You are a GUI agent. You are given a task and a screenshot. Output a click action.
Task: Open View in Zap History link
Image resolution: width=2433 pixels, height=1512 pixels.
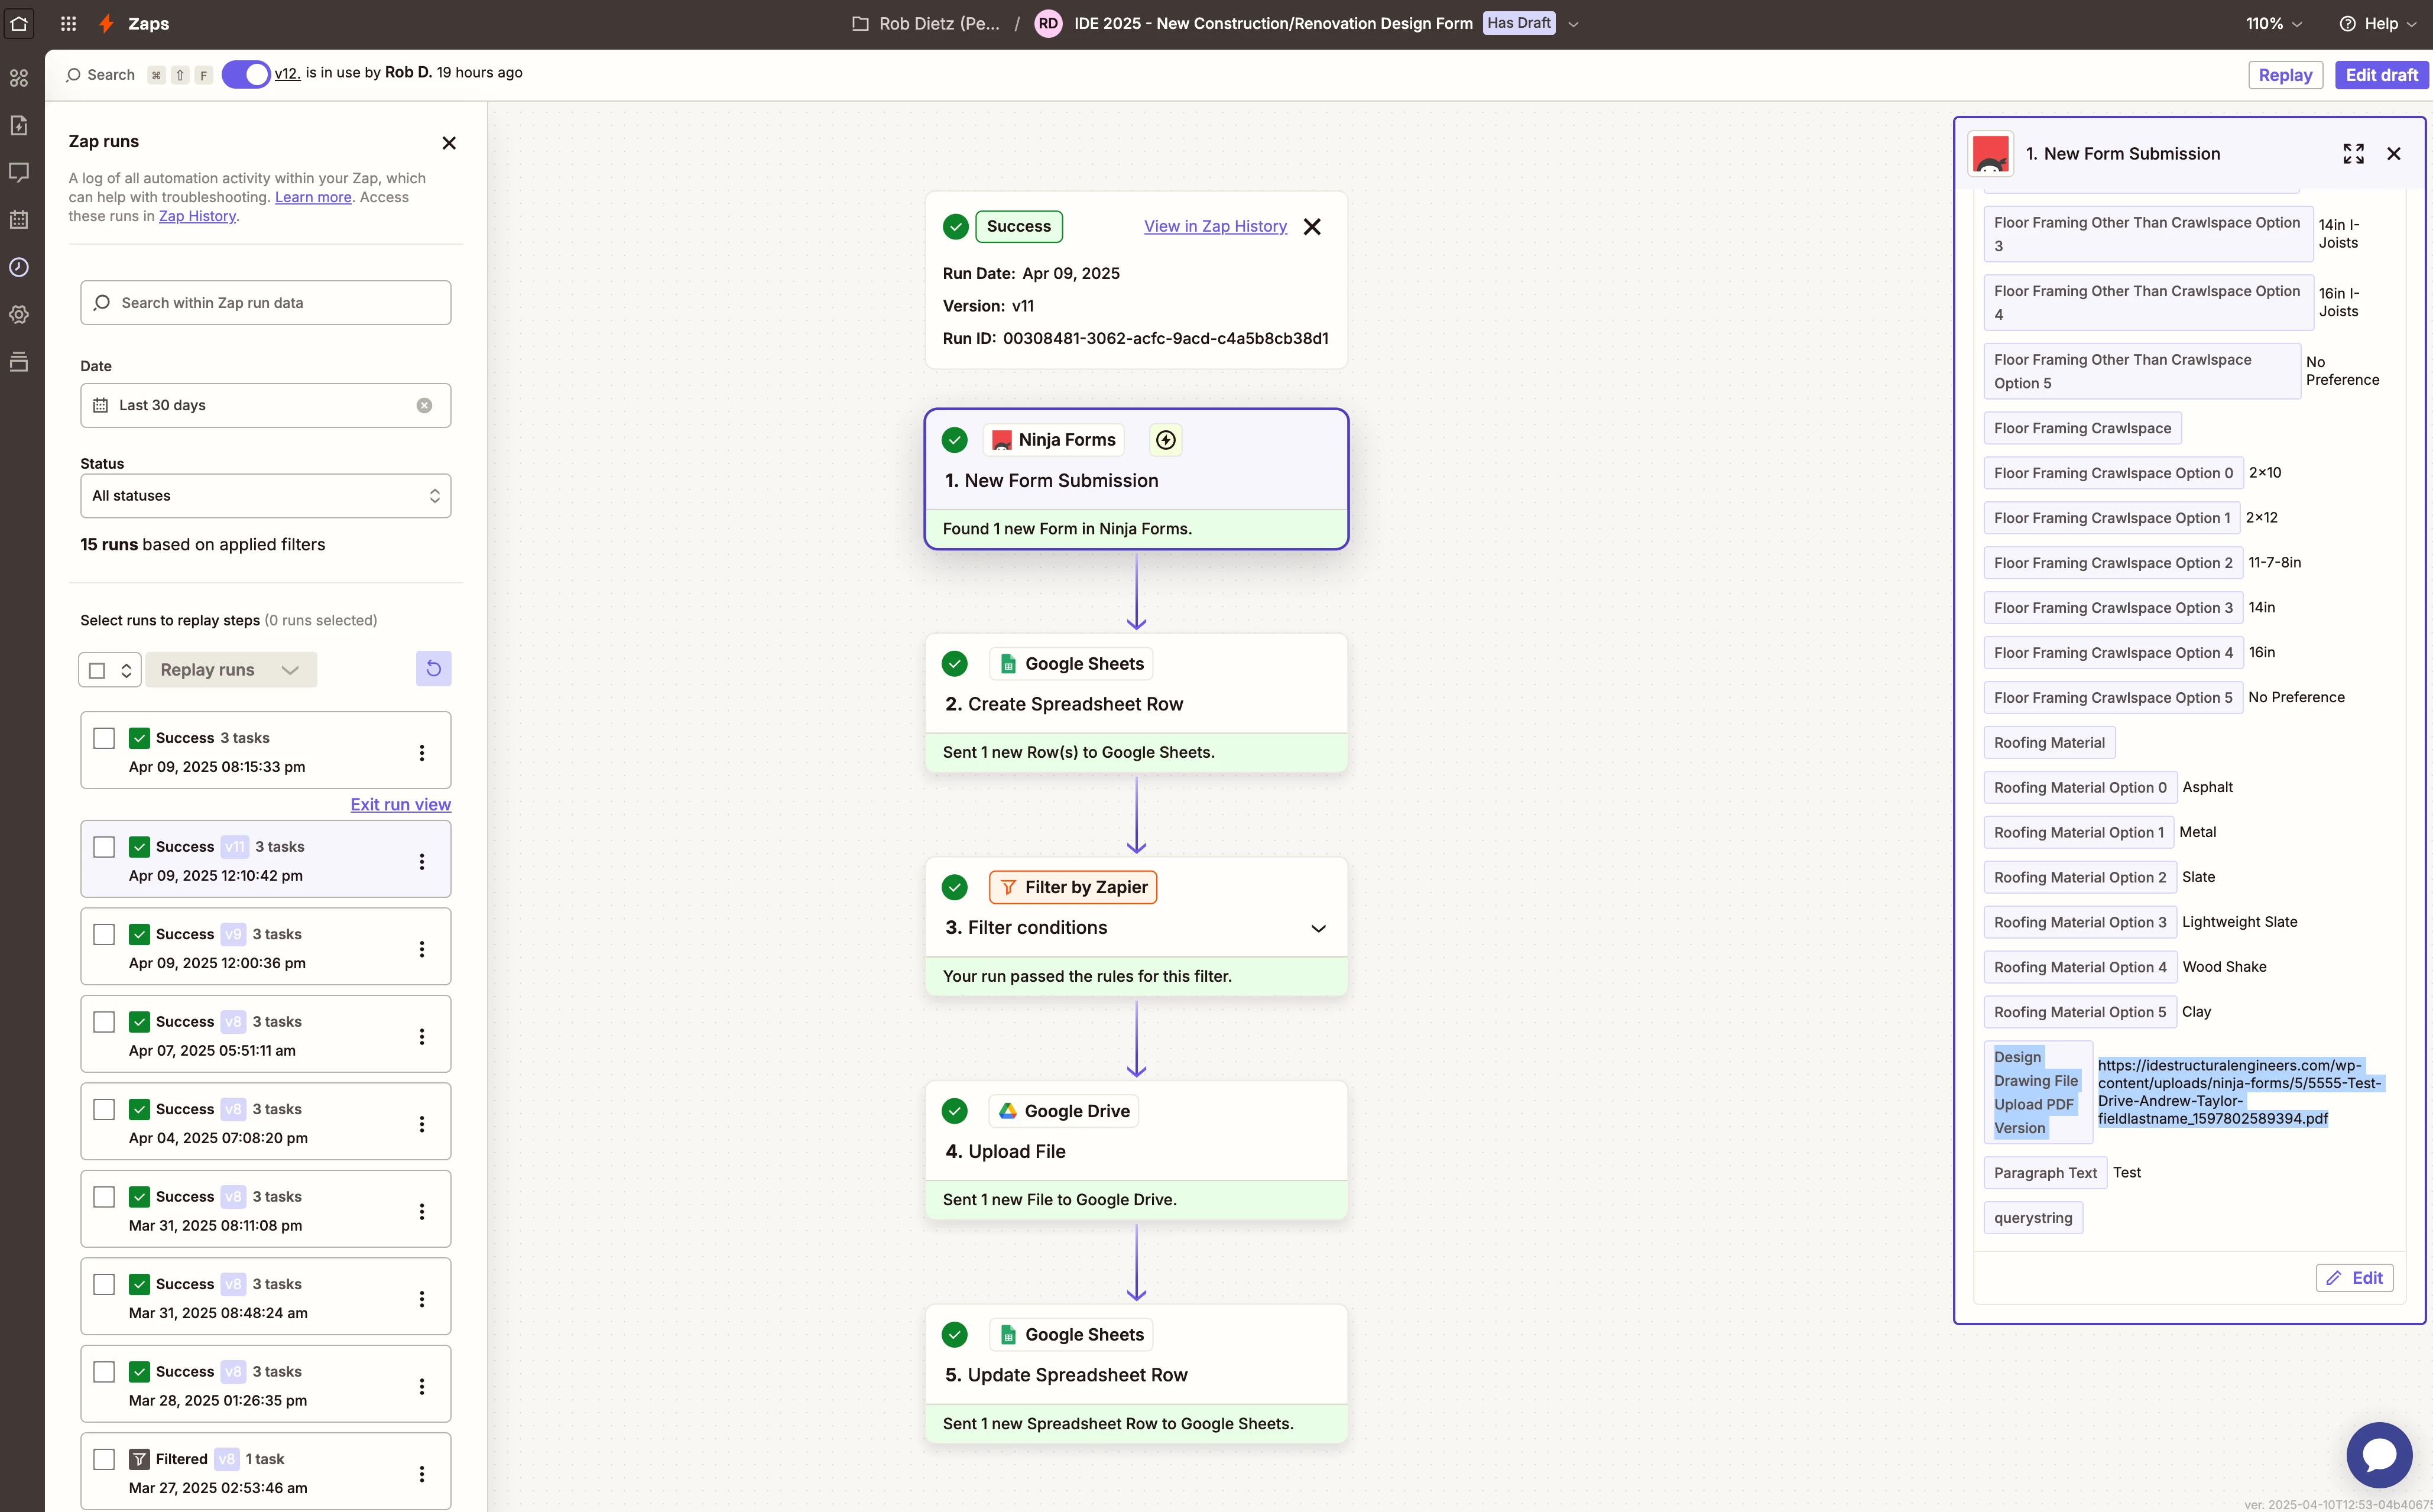click(x=1215, y=226)
